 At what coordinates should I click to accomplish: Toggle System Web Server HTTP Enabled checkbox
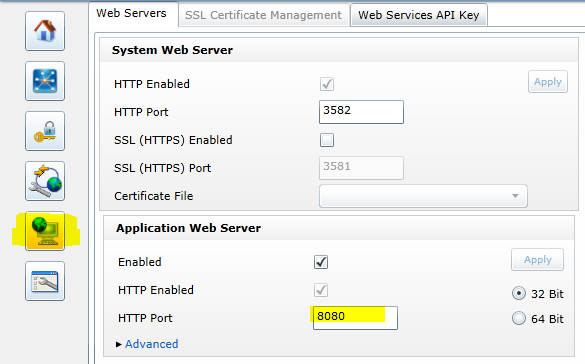(x=327, y=84)
